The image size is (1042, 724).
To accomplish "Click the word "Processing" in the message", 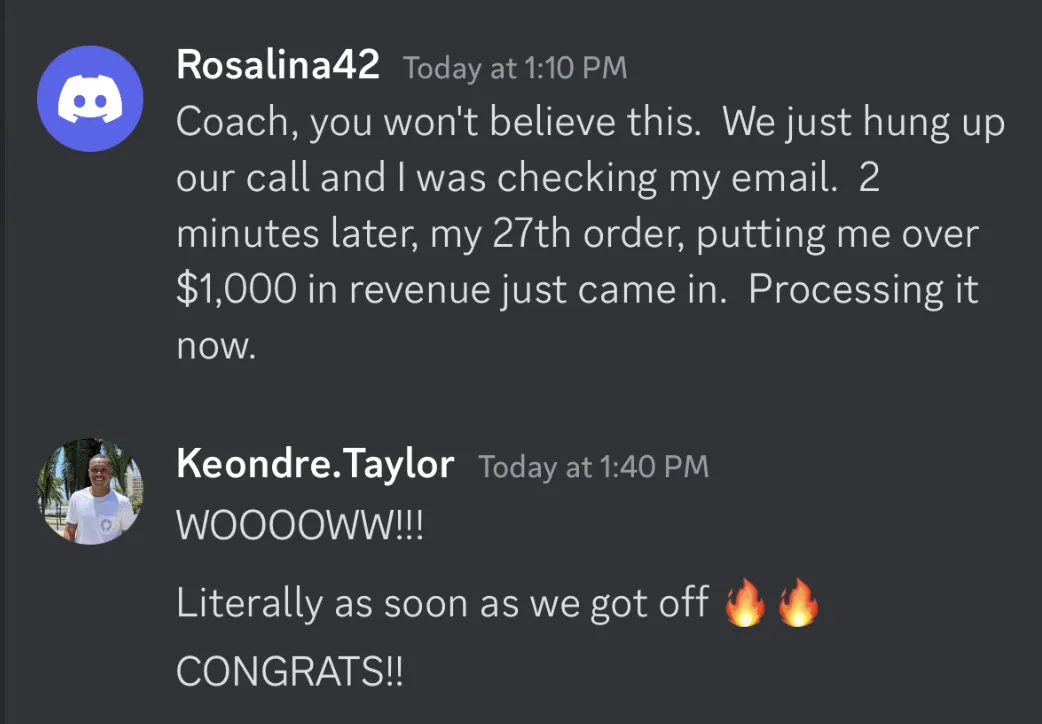I will point(839,290).
